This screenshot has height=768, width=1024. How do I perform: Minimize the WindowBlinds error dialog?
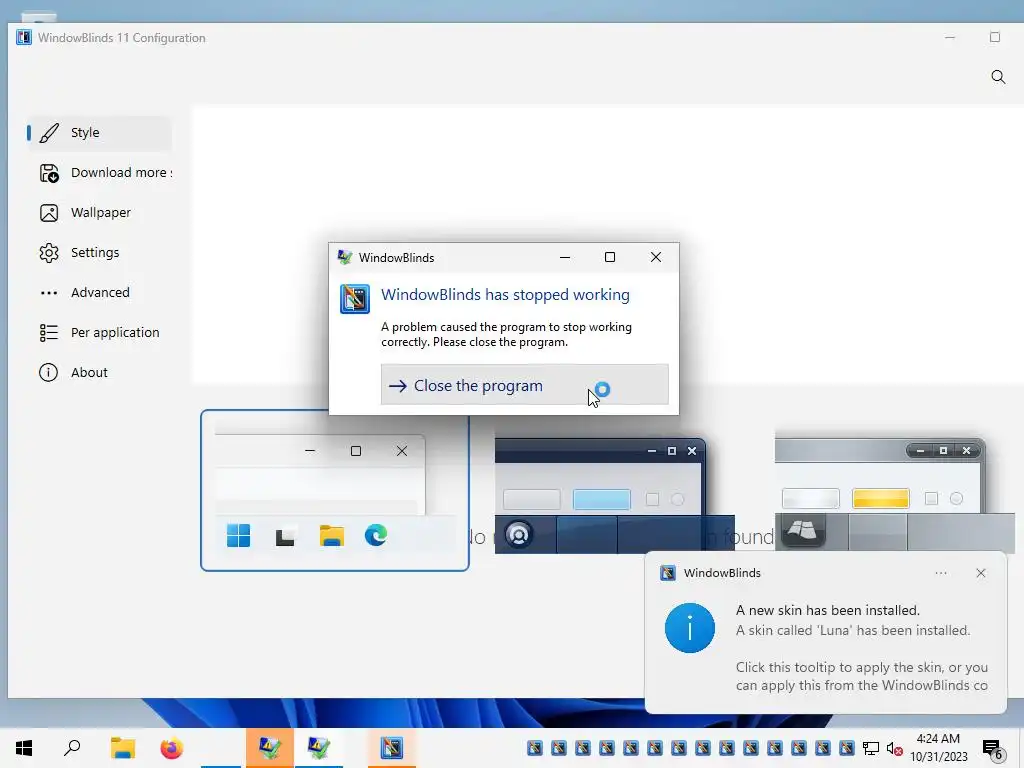click(x=565, y=257)
